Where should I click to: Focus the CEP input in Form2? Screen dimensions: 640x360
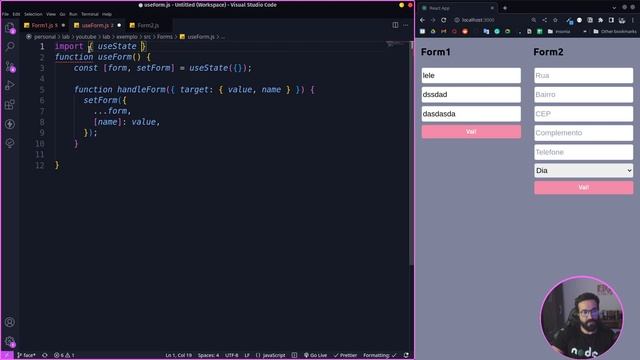583,114
